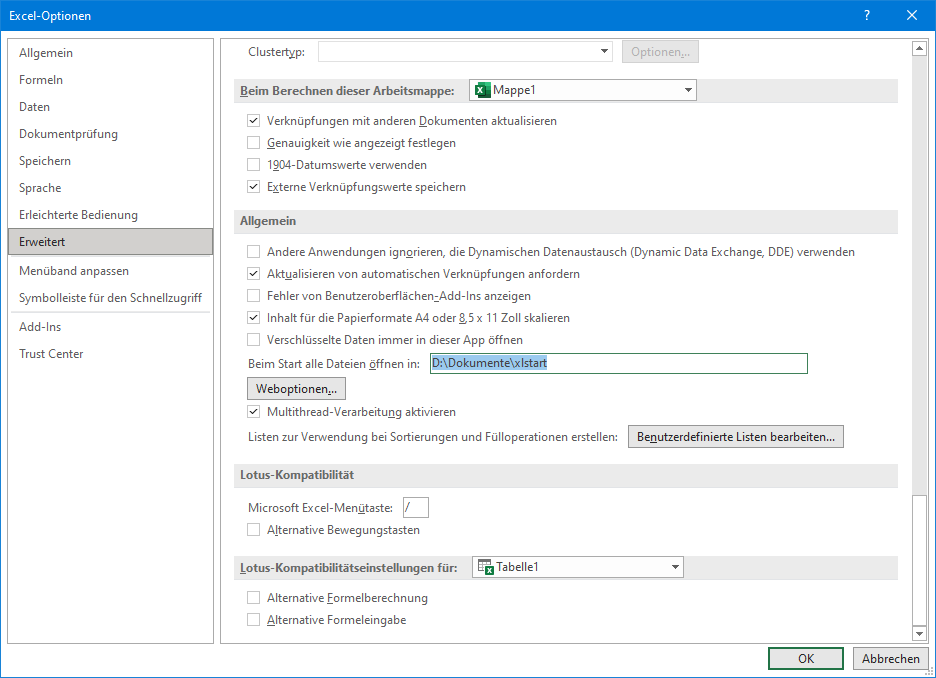Screen dimensions: 936x678
Task: Open the Formeln category
Action: pyautogui.click(x=110, y=79)
